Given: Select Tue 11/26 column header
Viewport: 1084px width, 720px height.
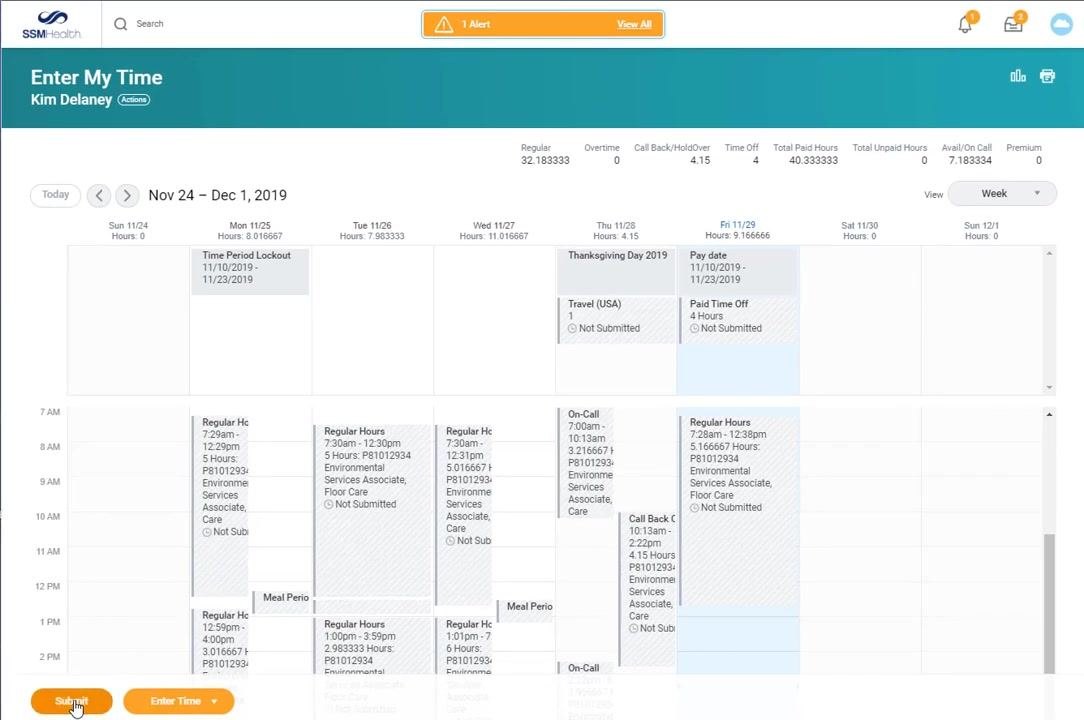Looking at the screenshot, I should coord(372,231).
